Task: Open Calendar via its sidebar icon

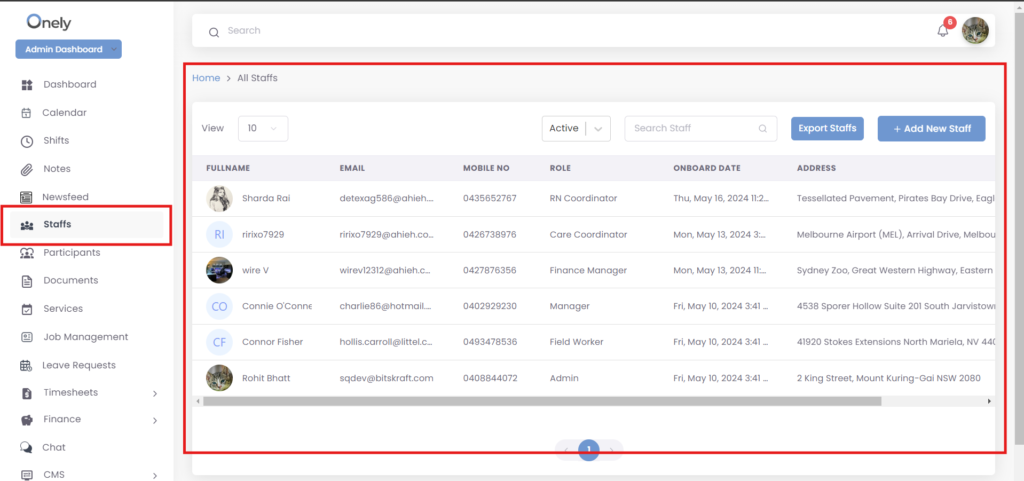Action: [x=27, y=113]
